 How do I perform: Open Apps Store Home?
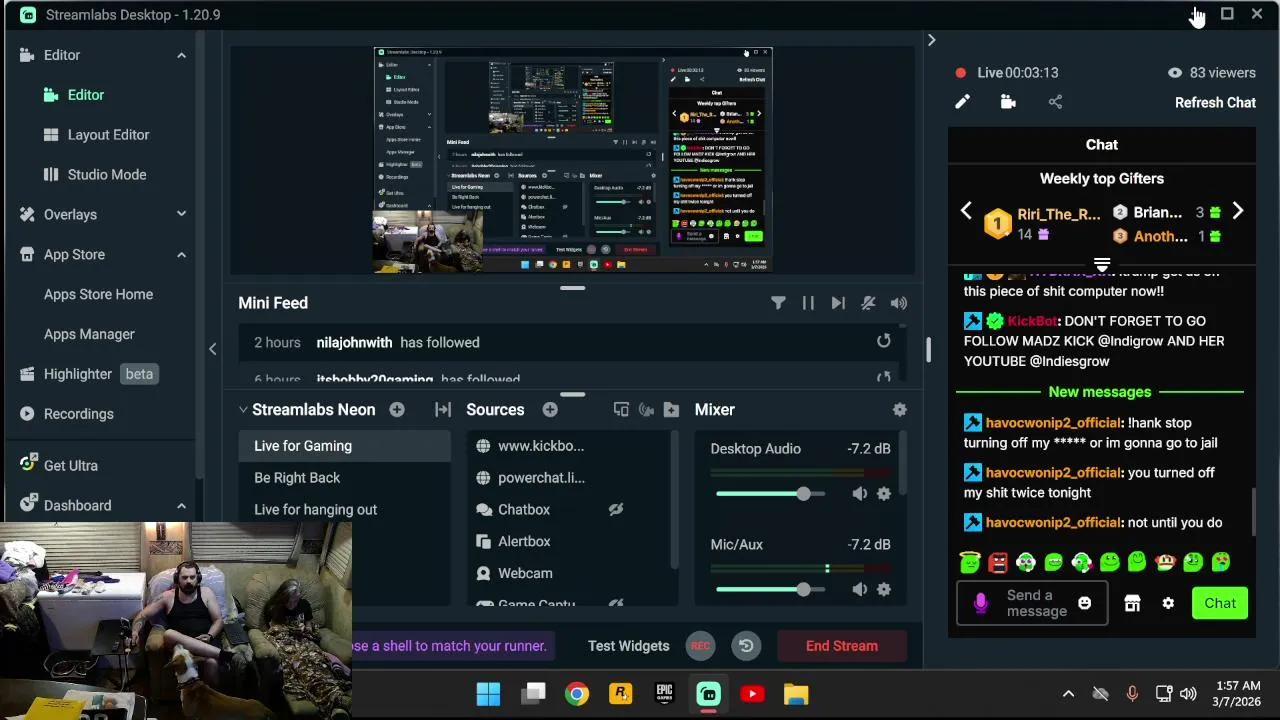point(100,294)
